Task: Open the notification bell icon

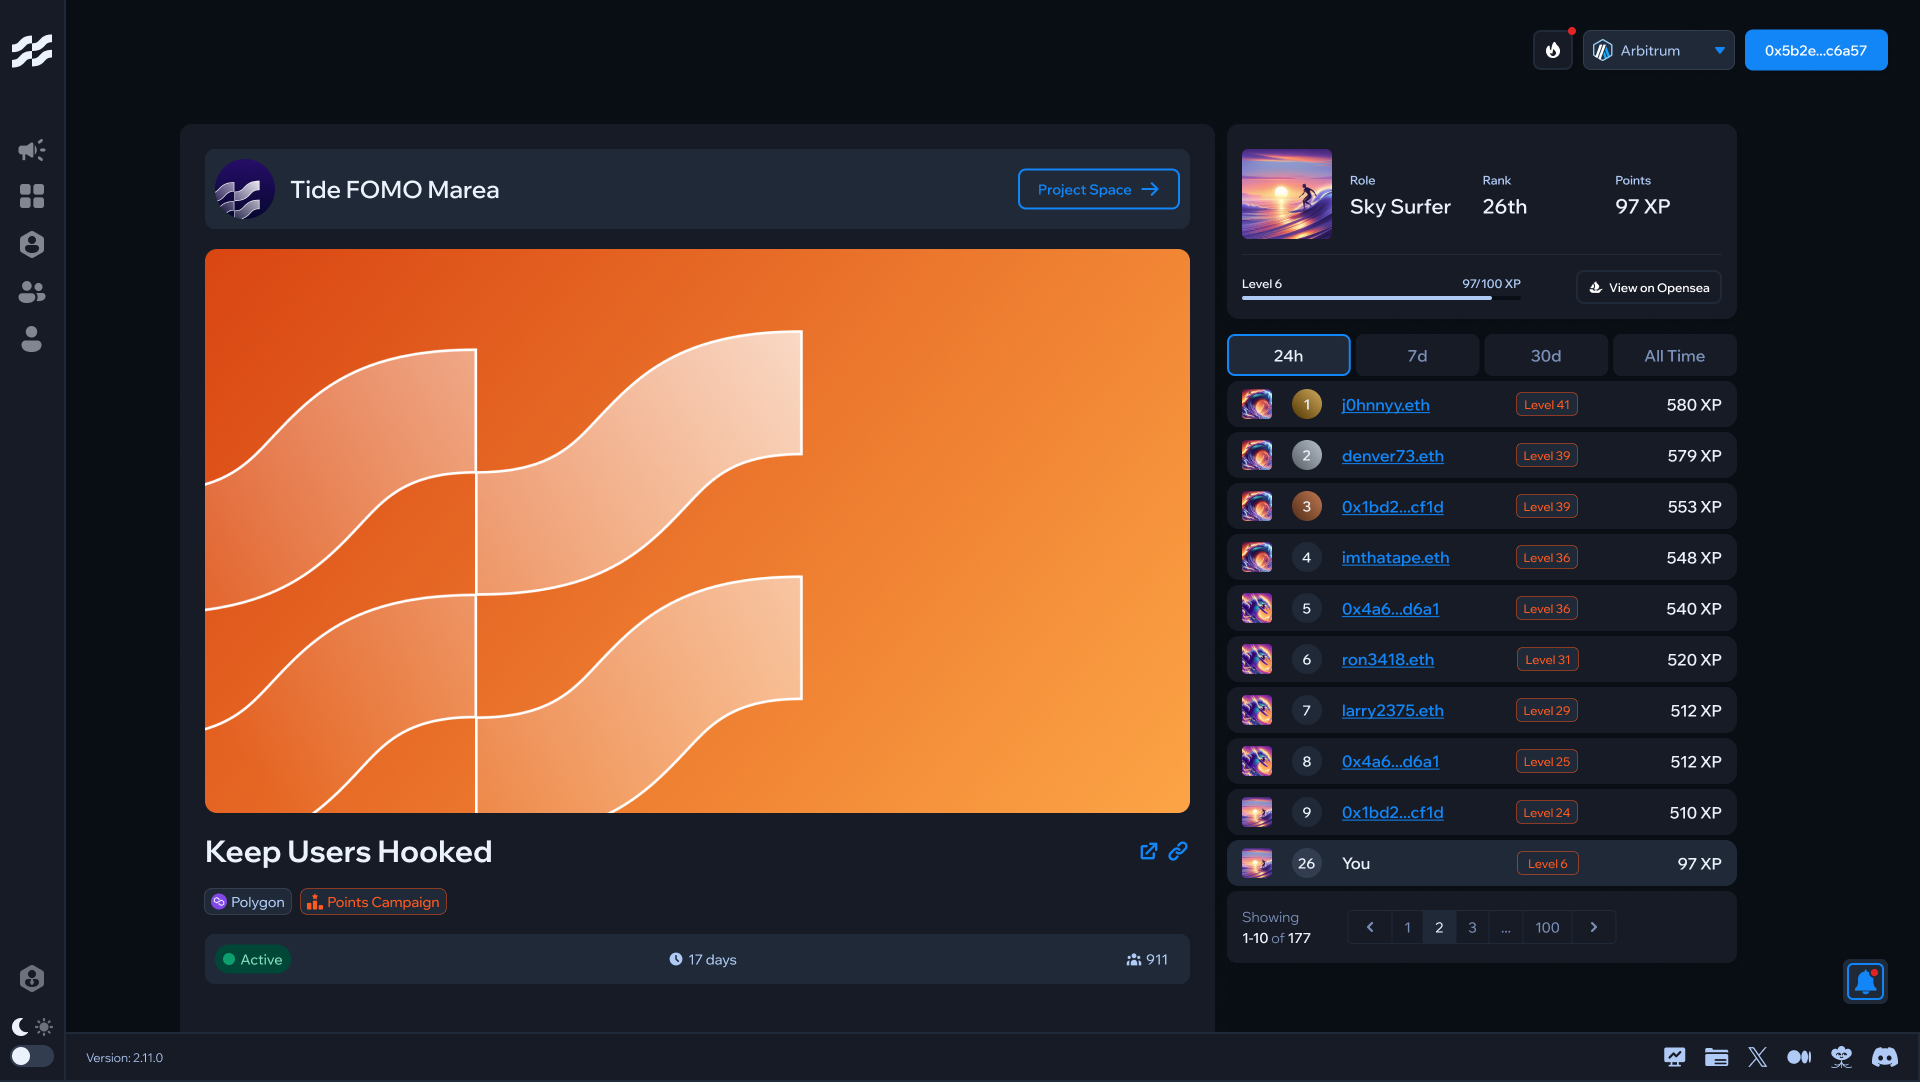Action: pyautogui.click(x=1865, y=982)
